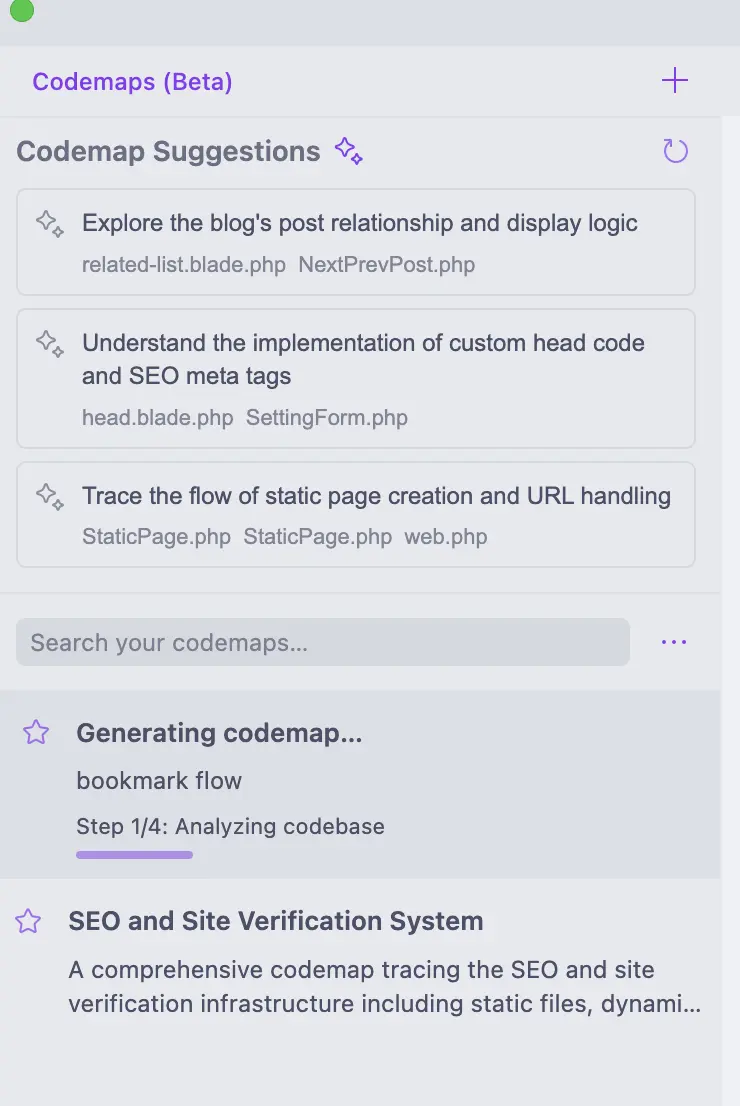The width and height of the screenshot is (740, 1106).
Task: Click sparkle icon on blog post relationship suggestion
Action: tap(50, 223)
